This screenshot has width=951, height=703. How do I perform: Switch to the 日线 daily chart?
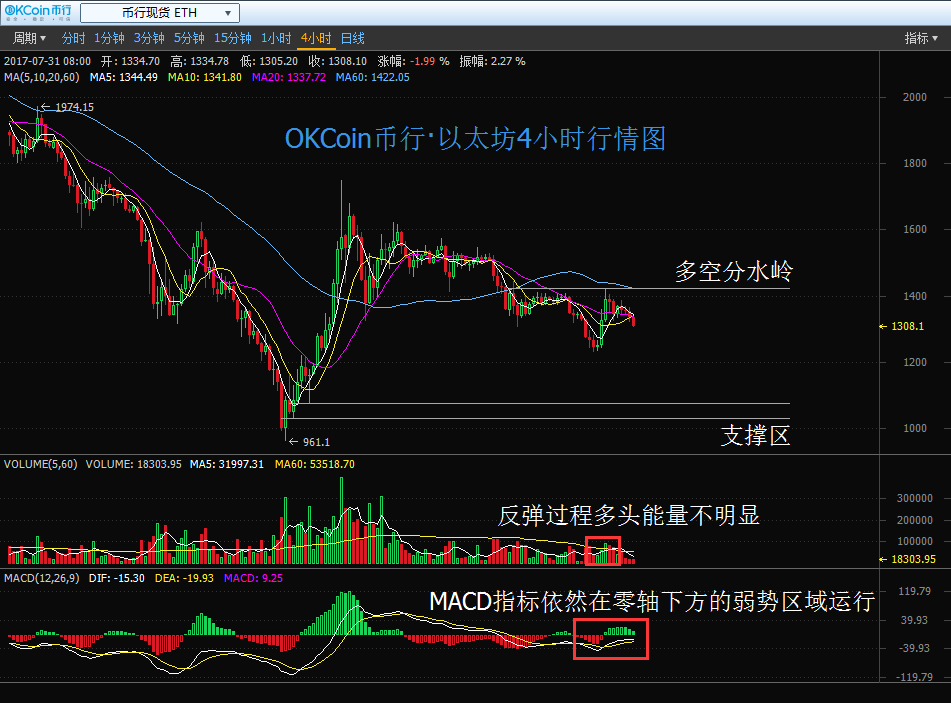pos(353,38)
